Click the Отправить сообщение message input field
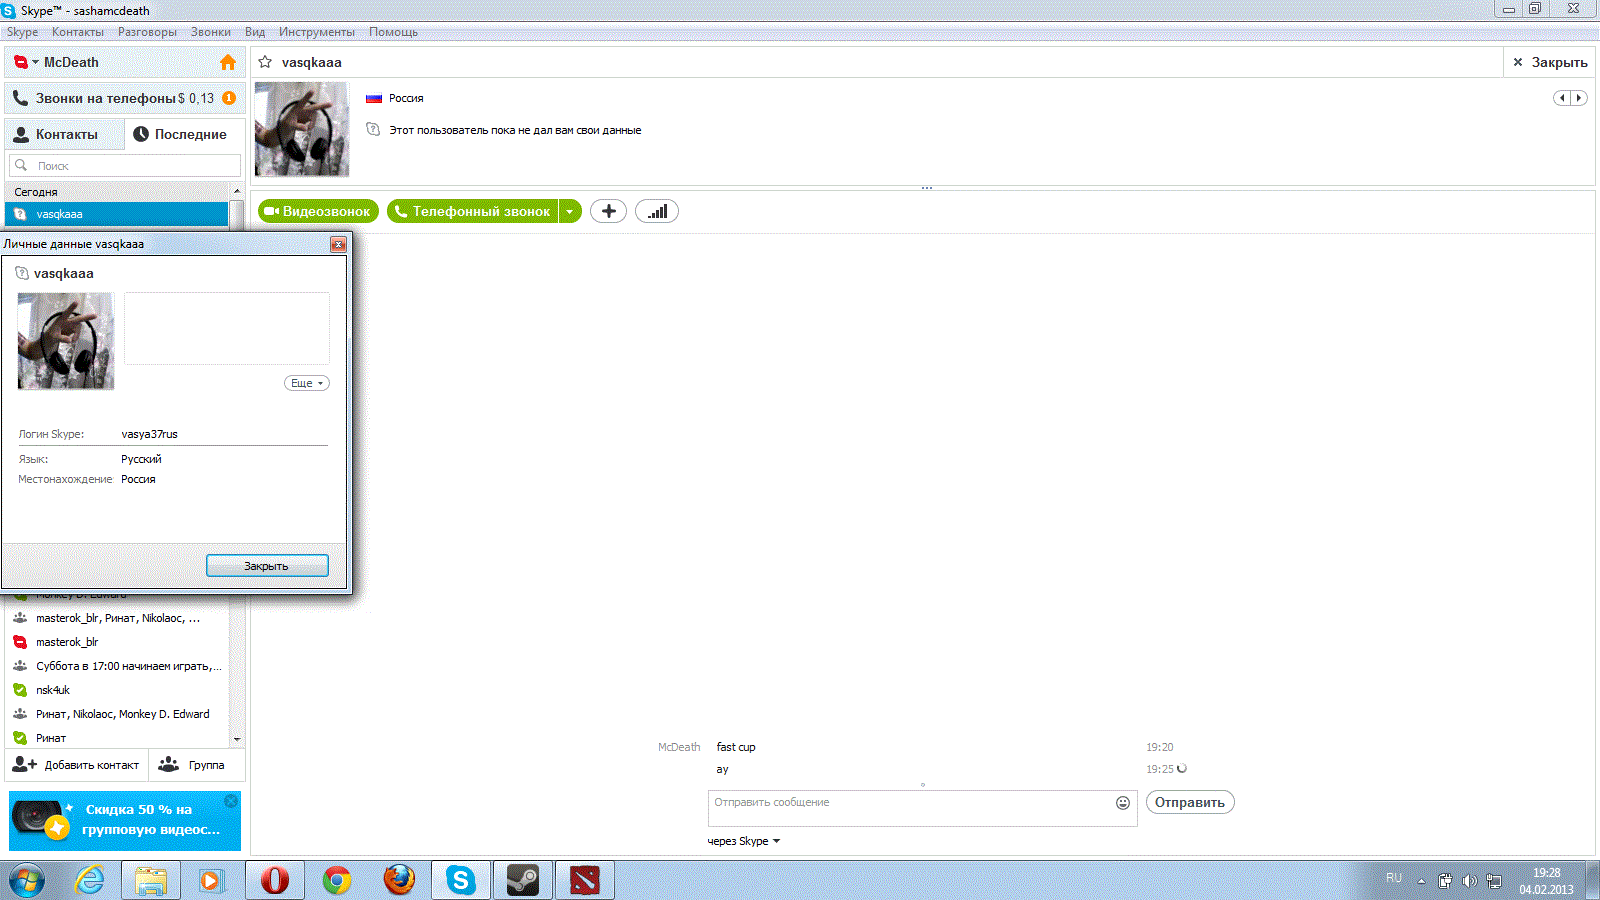The height and width of the screenshot is (900, 1600). (x=910, y=808)
